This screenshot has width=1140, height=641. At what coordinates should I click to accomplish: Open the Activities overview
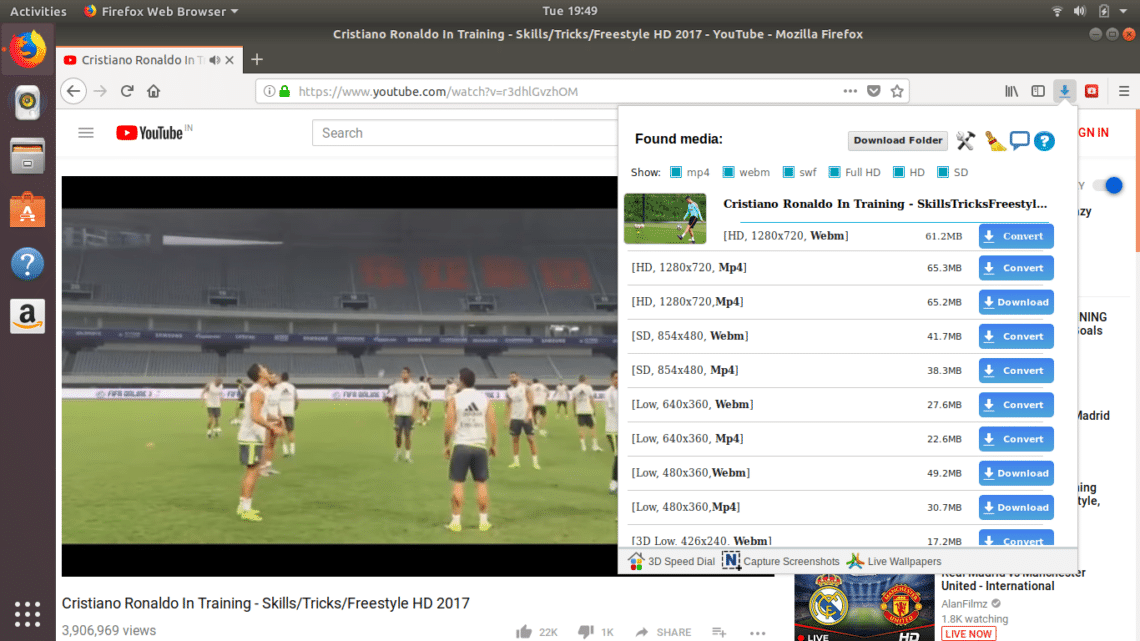pyautogui.click(x=38, y=11)
